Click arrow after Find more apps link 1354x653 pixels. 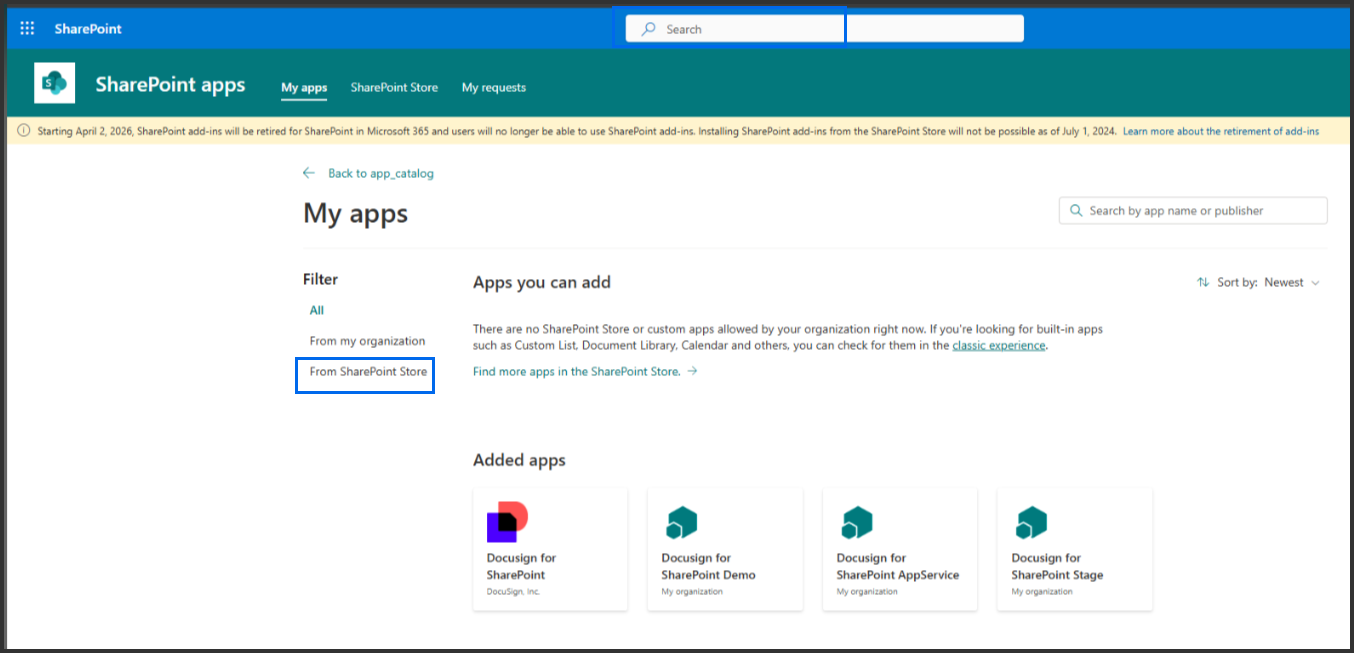[692, 371]
